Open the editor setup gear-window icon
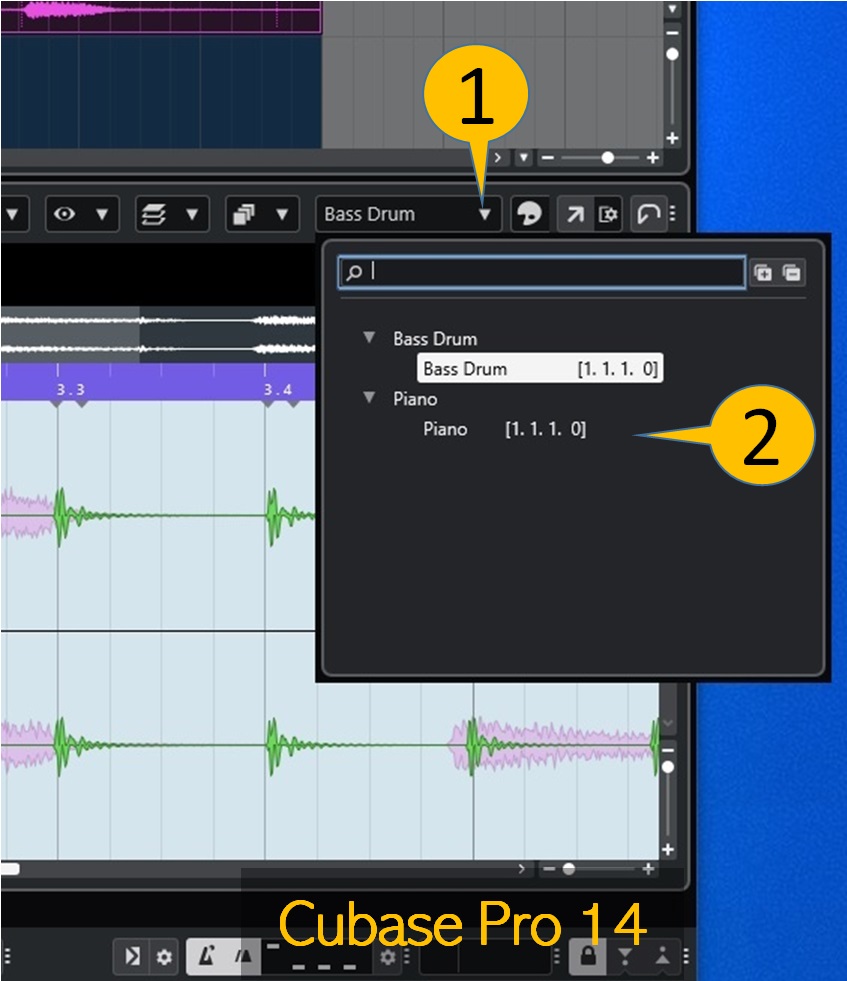 607,215
